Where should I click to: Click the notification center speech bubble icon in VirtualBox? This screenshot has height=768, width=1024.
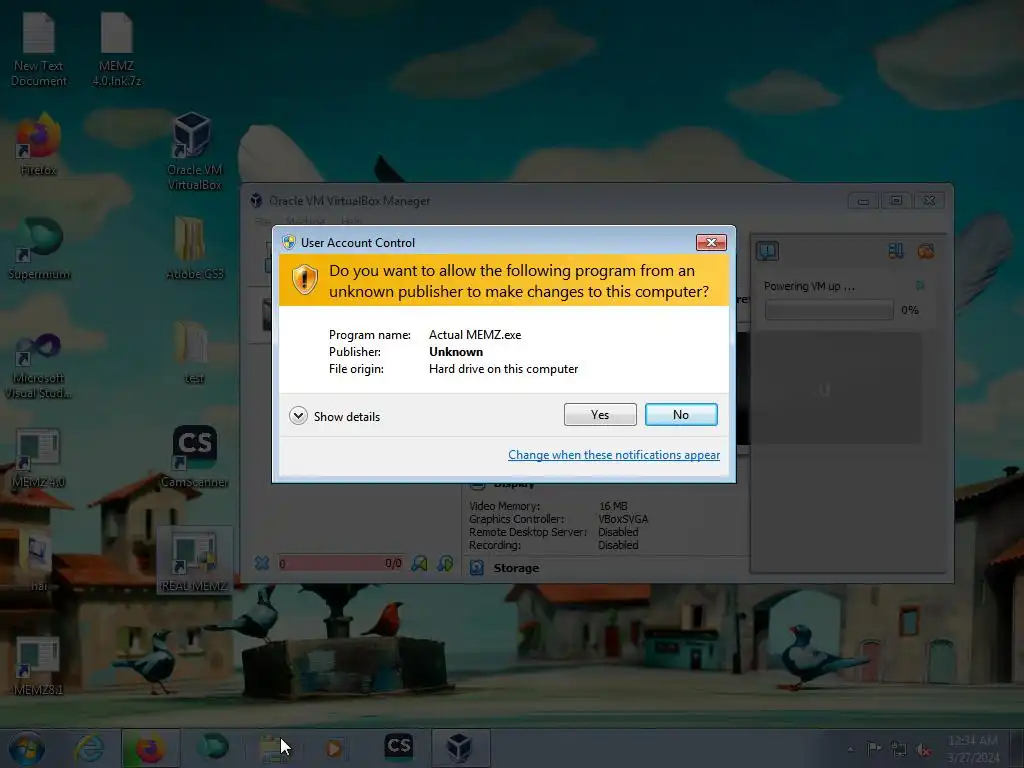[767, 251]
